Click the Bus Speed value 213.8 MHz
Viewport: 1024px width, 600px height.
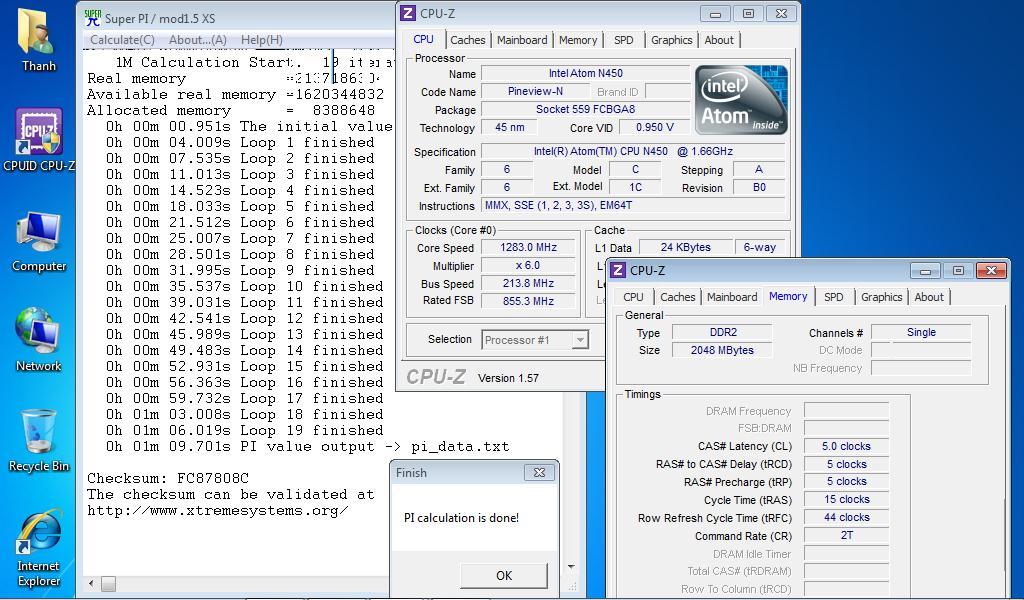click(528, 283)
